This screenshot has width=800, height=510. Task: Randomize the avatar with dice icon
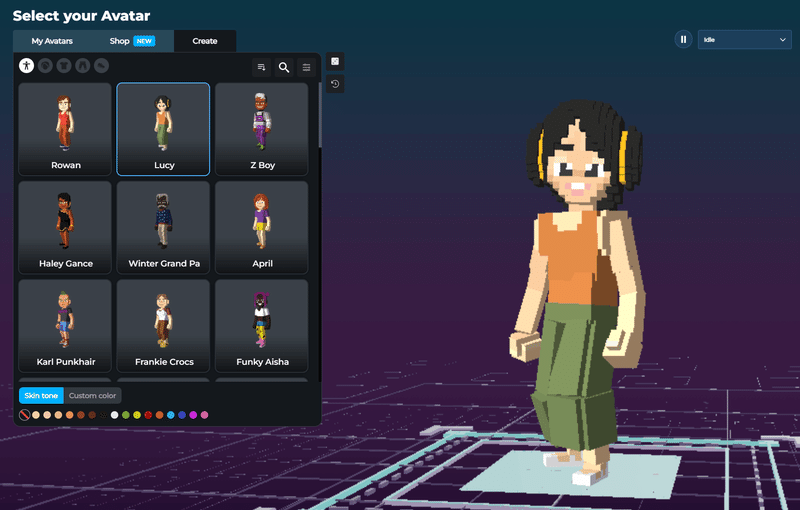(x=335, y=61)
